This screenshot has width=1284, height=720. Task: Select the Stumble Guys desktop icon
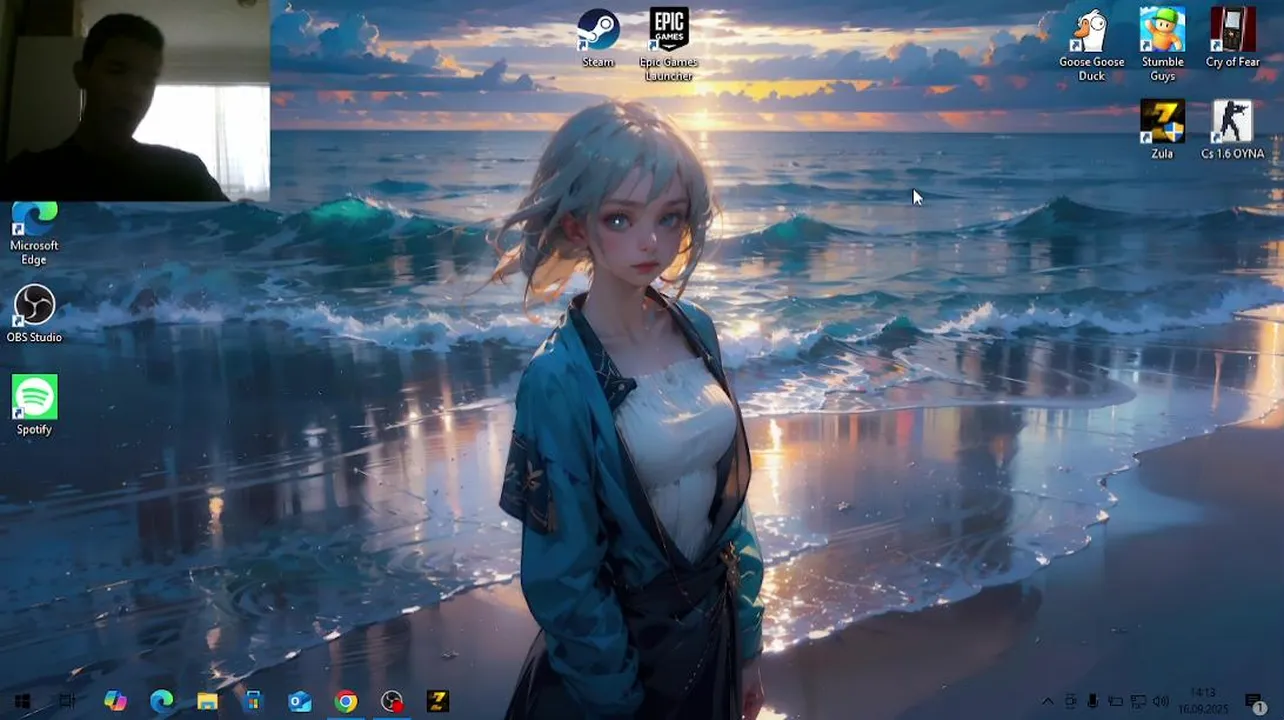pyautogui.click(x=1162, y=45)
